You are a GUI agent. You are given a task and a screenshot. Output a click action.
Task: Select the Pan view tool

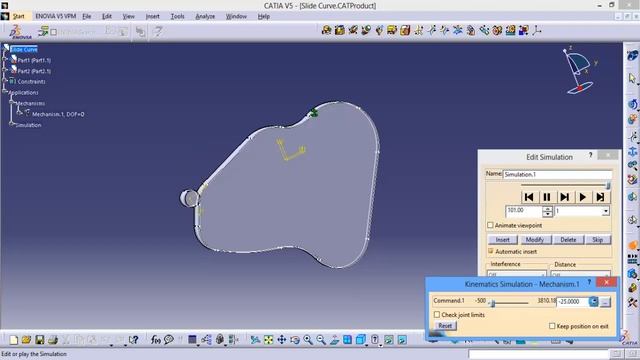coord(282,340)
